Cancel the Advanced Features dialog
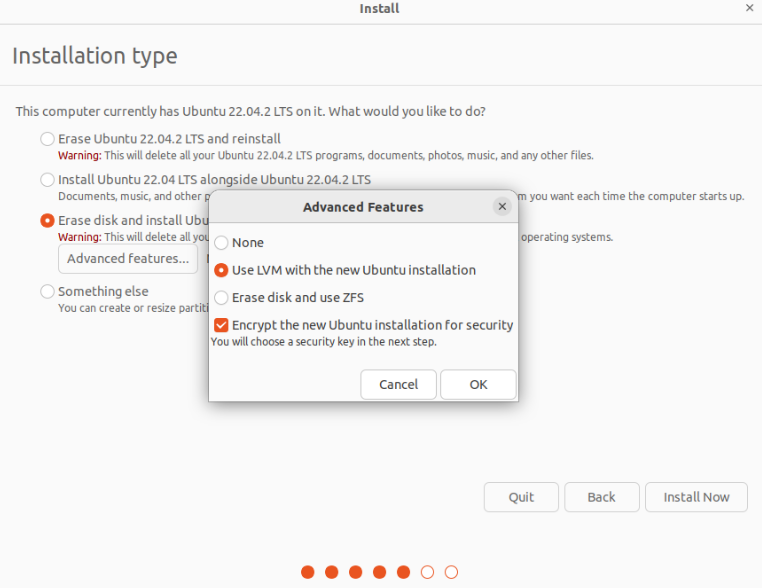This screenshot has width=762, height=588. pyautogui.click(x=398, y=384)
